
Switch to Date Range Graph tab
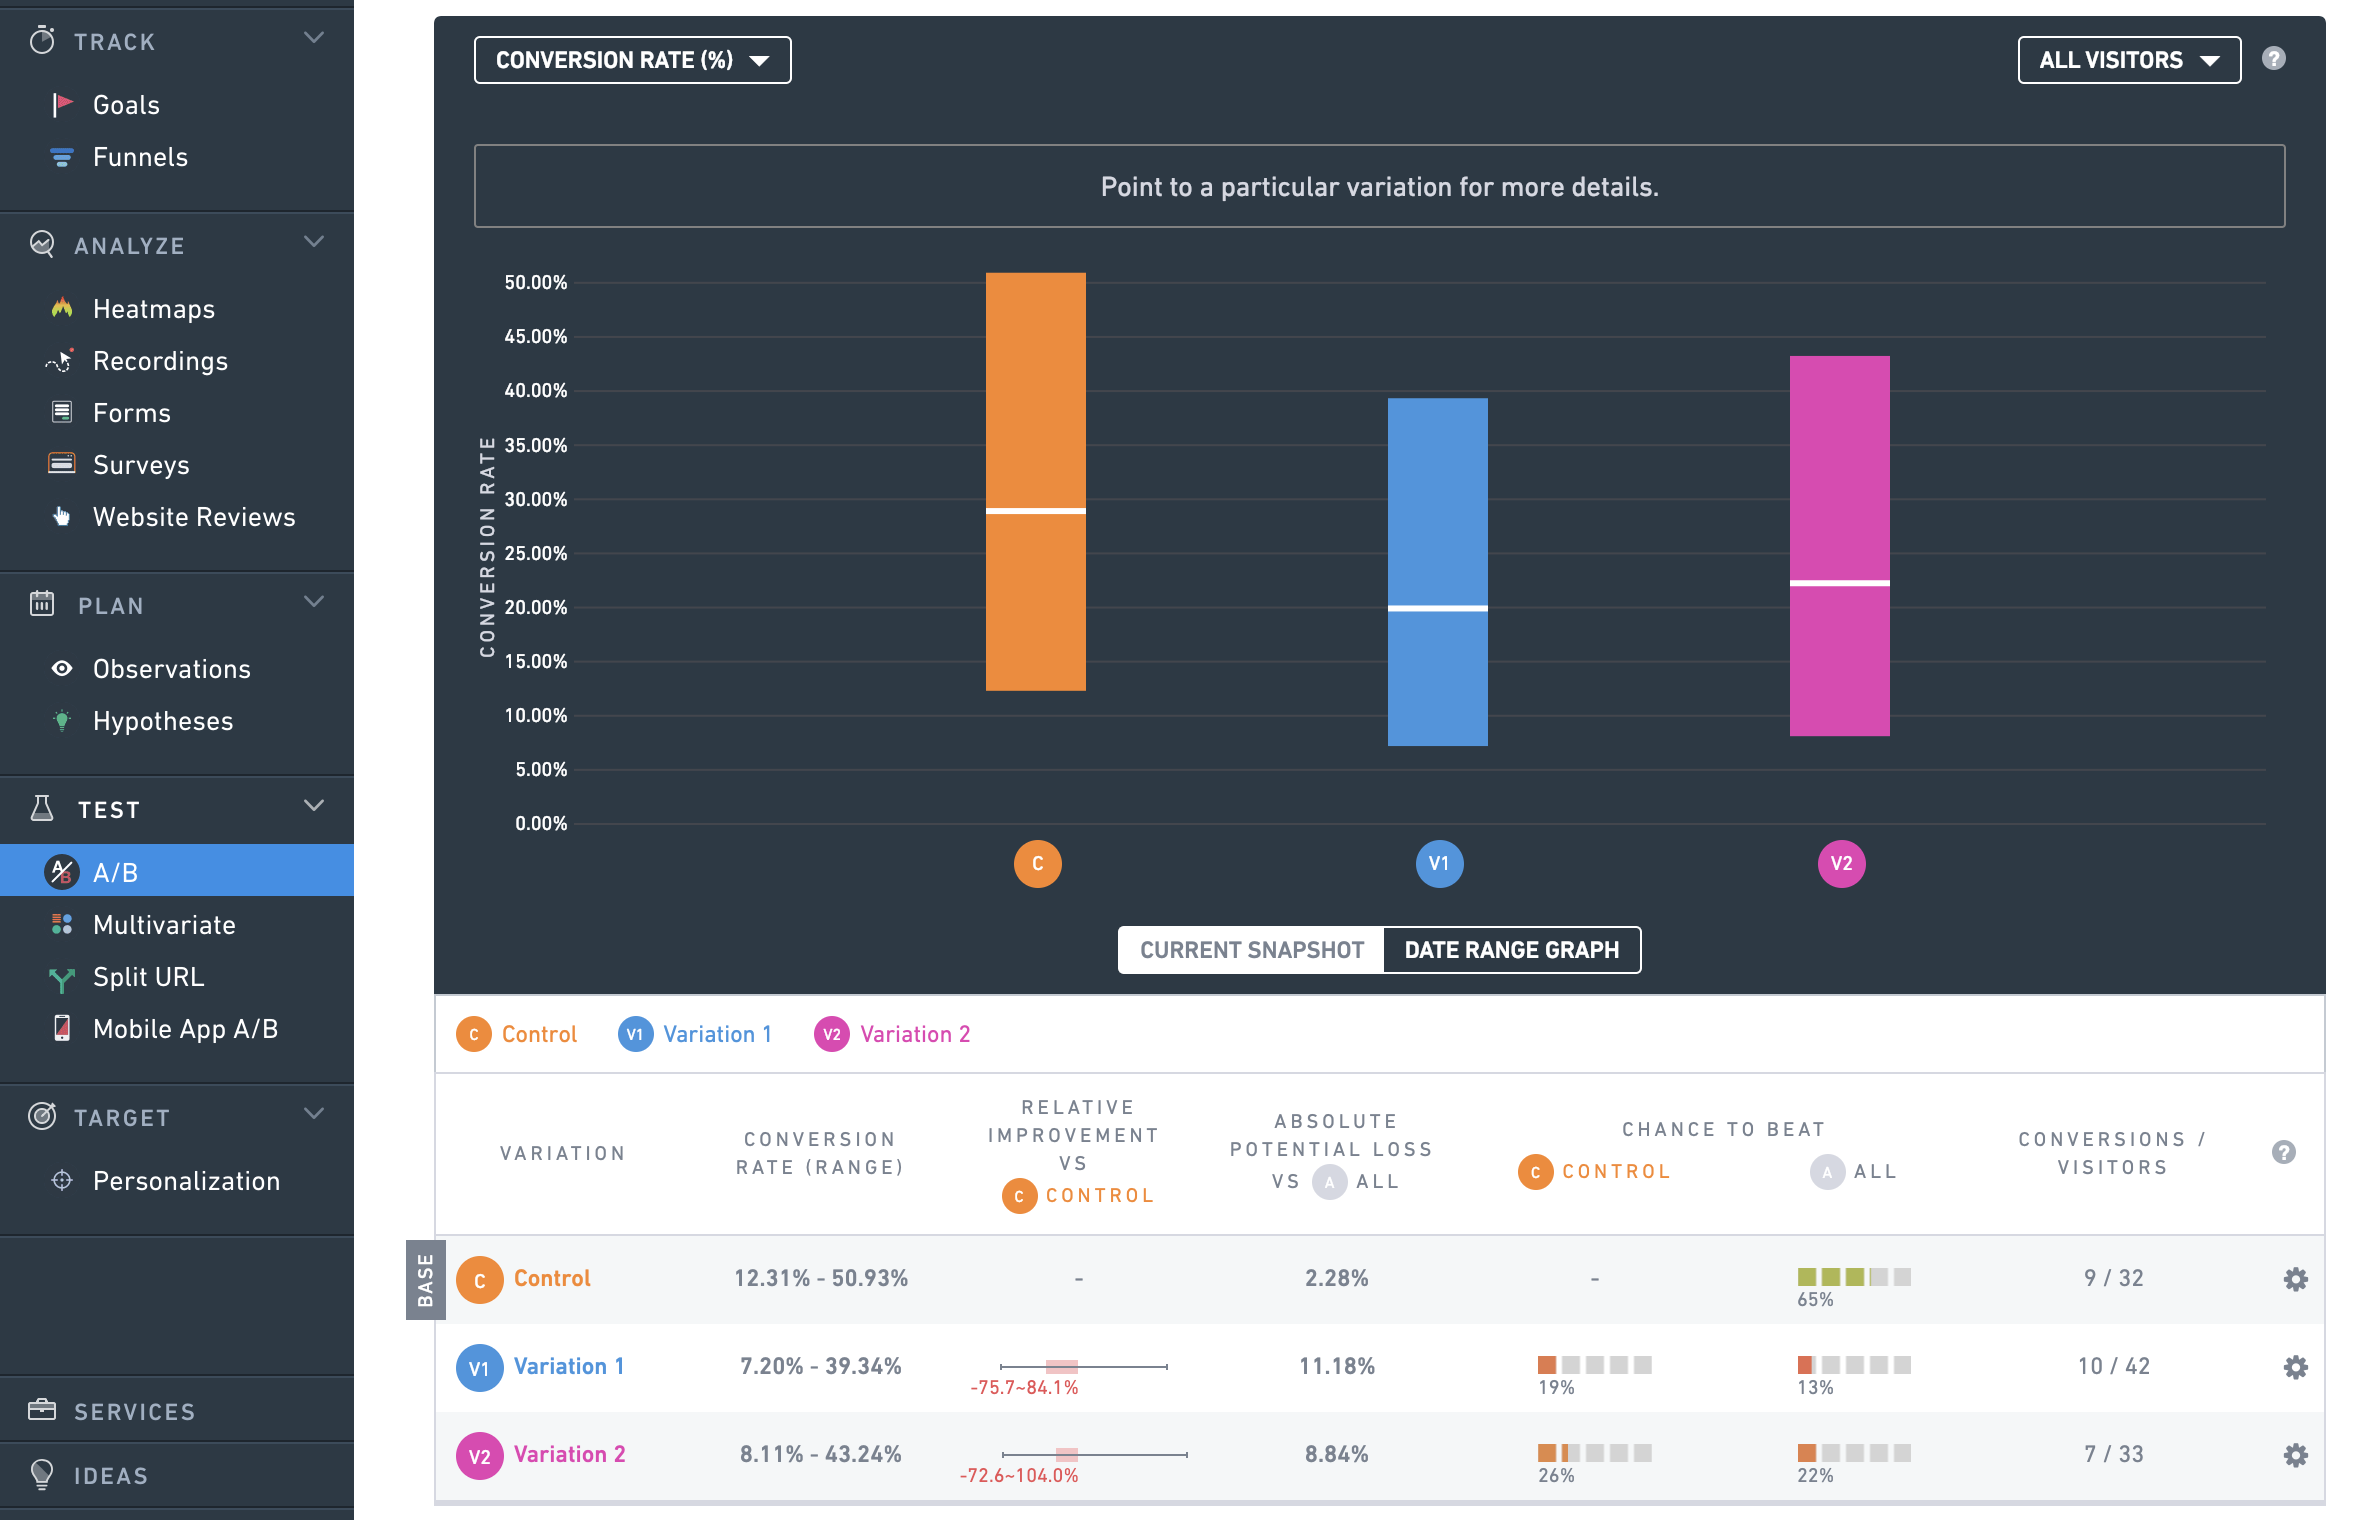tap(1511, 950)
